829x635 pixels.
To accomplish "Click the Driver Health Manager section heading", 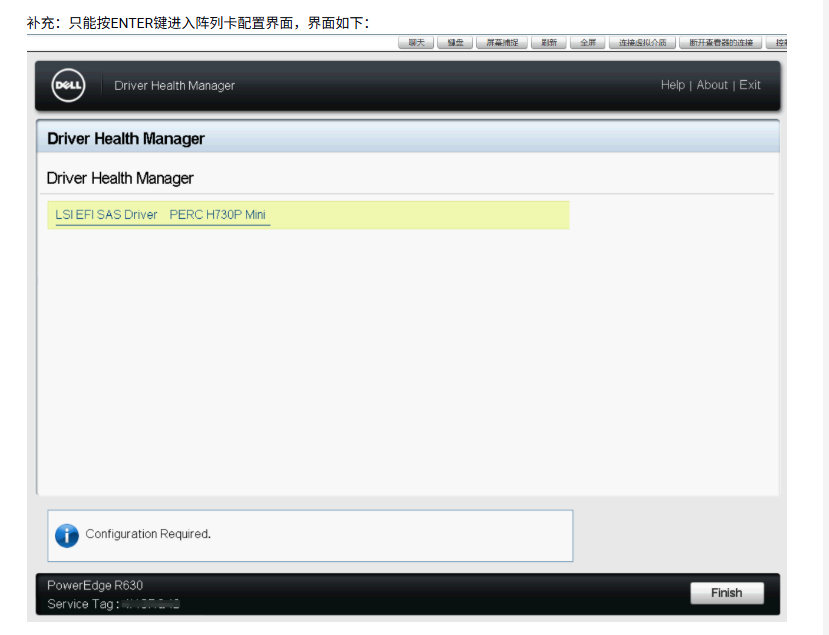I will [120, 178].
